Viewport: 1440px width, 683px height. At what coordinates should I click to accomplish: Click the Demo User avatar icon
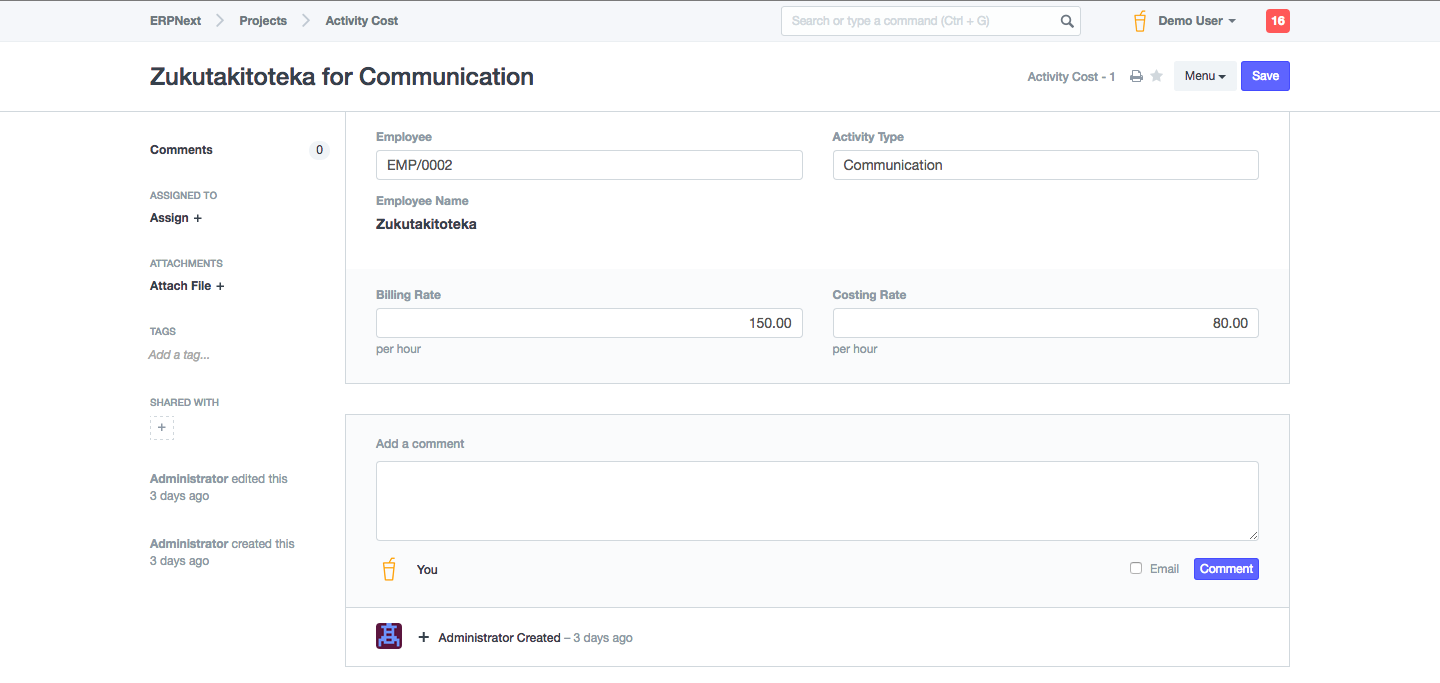[x=1140, y=21]
